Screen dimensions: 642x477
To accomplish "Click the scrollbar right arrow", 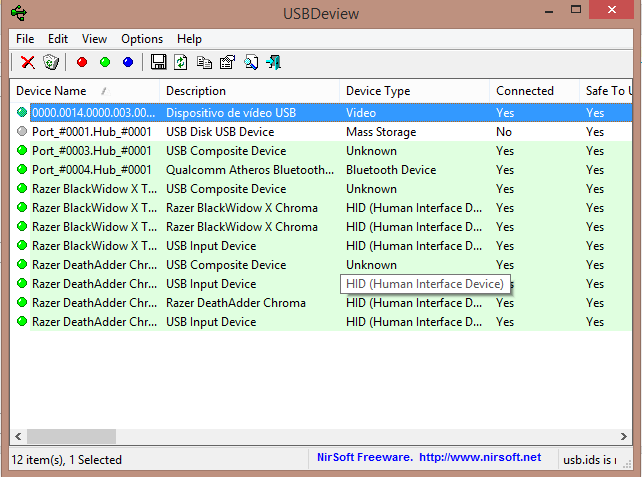I will (x=624, y=436).
